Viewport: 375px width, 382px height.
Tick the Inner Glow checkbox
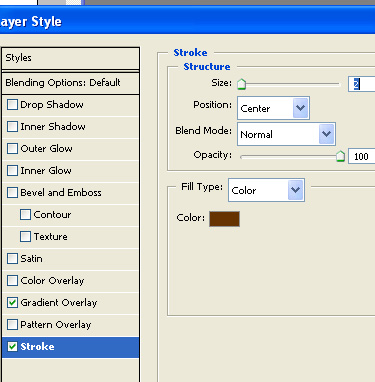point(12,171)
